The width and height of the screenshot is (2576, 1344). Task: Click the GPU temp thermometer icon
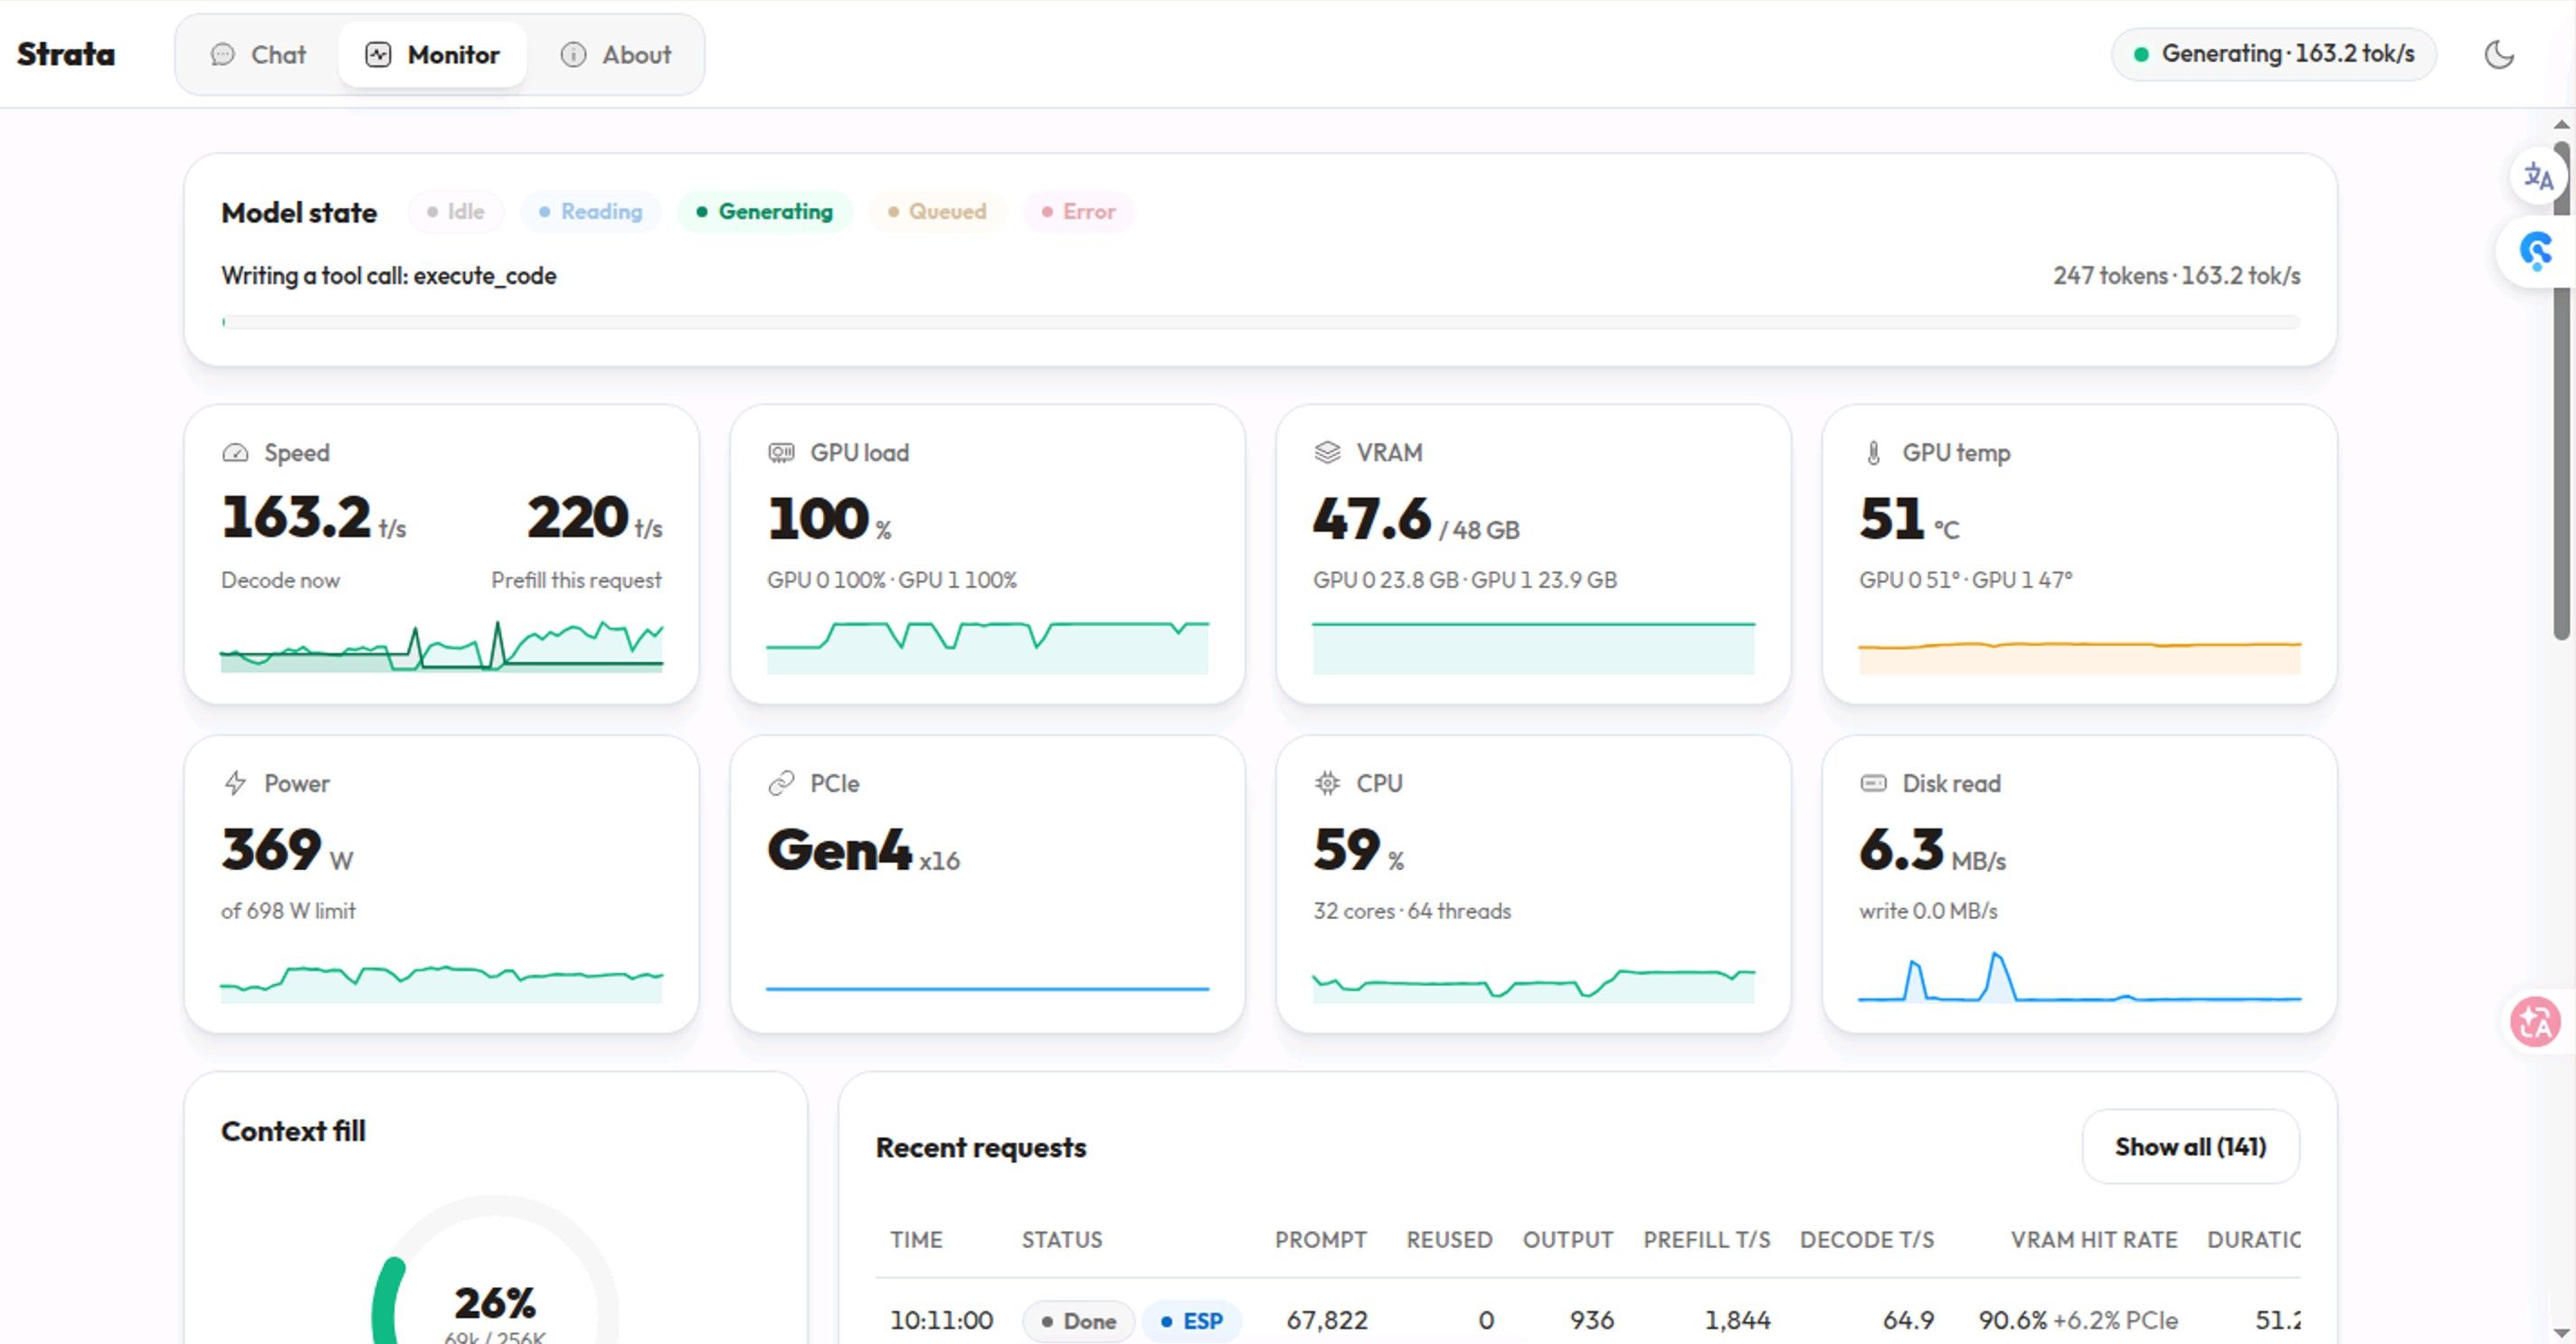(x=1873, y=453)
